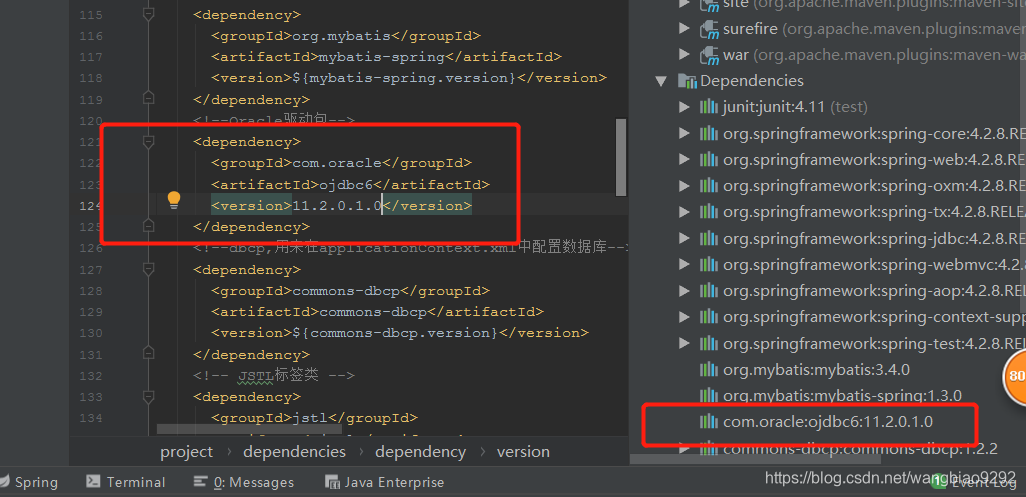Expand the spring-context-support dependency node
The width and height of the screenshot is (1026, 497).
pyautogui.click(x=684, y=317)
